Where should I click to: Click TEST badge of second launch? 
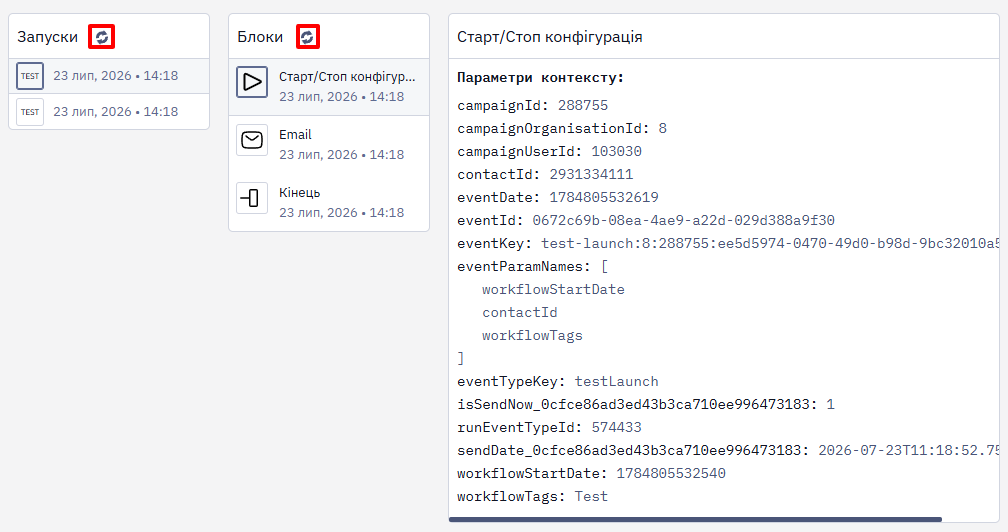pos(30,112)
